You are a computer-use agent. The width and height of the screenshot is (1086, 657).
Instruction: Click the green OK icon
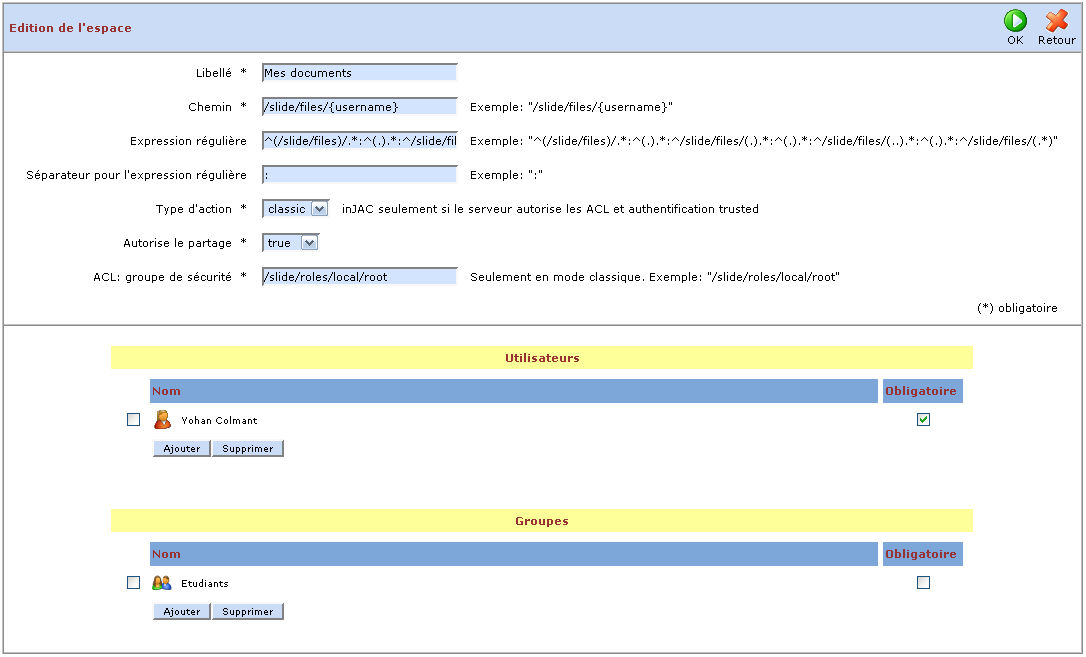pyautogui.click(x=1015, y=21)
